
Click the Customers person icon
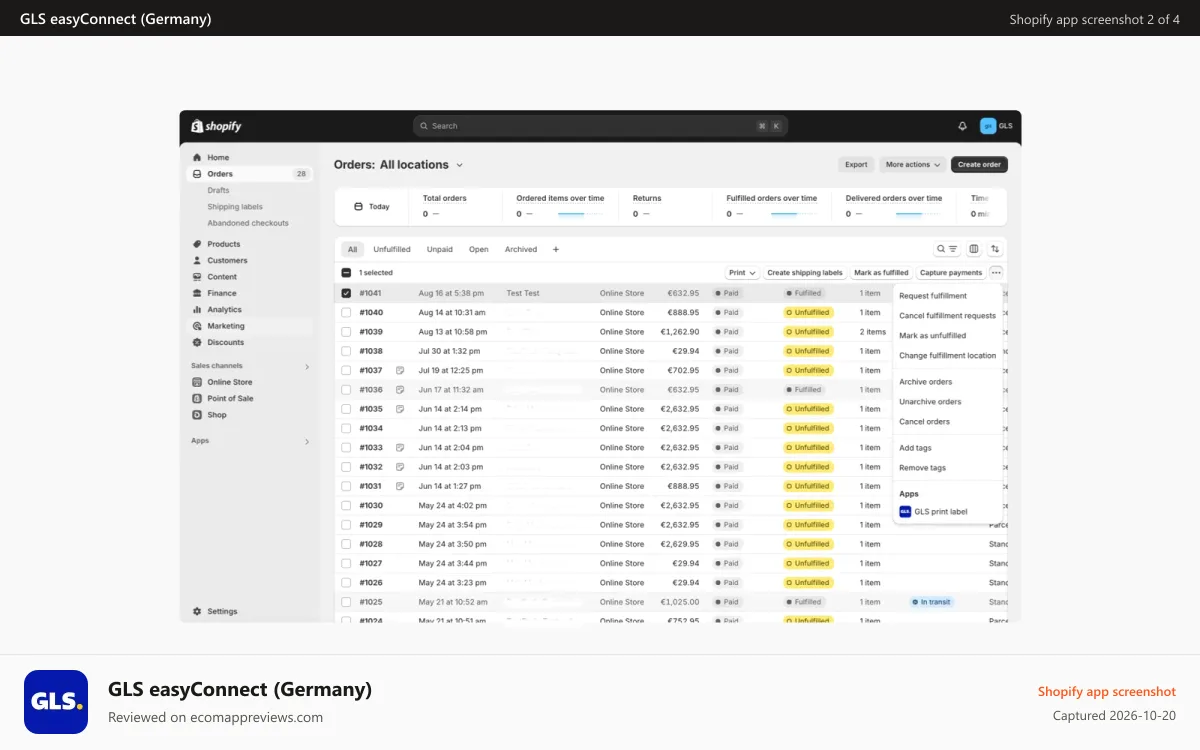click(197, 260)
